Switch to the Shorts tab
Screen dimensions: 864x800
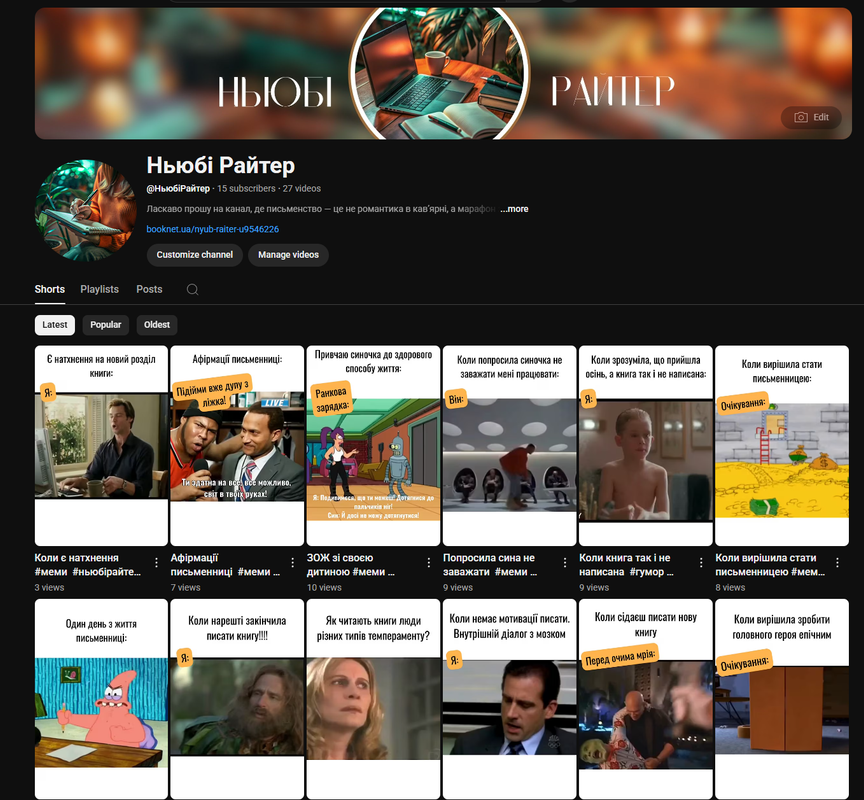tap(50, 289)
